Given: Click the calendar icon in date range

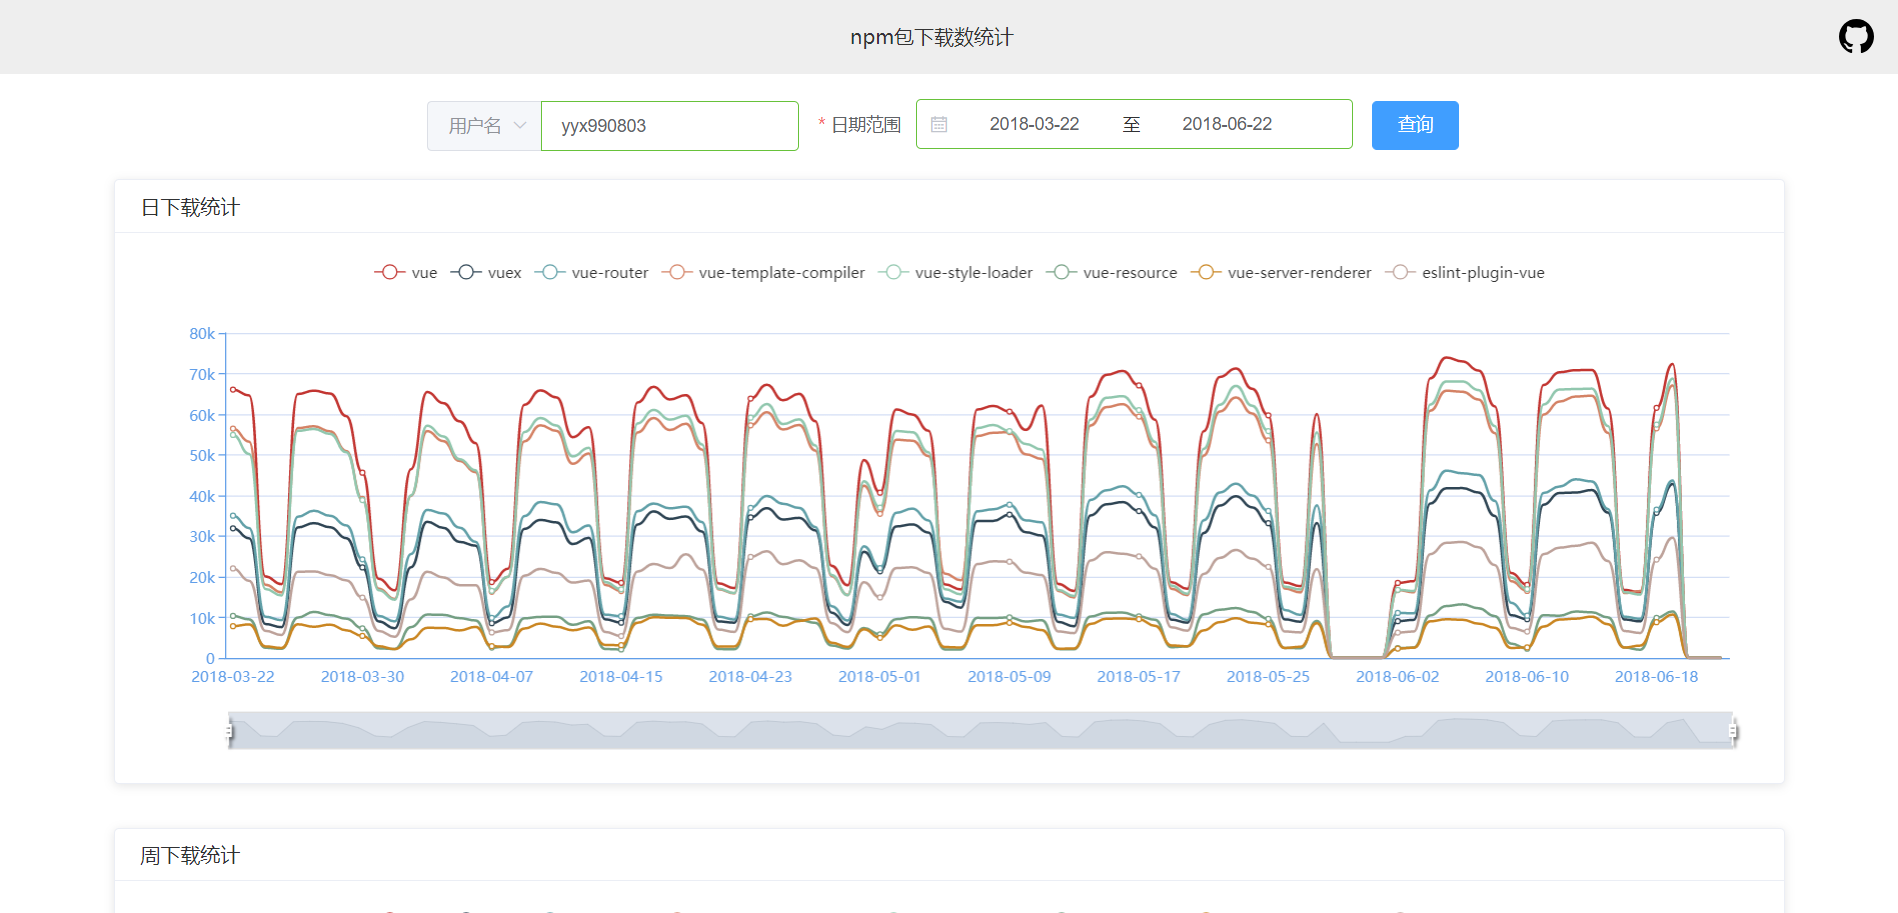Looking at the screenshot, I should click(939, 124).
